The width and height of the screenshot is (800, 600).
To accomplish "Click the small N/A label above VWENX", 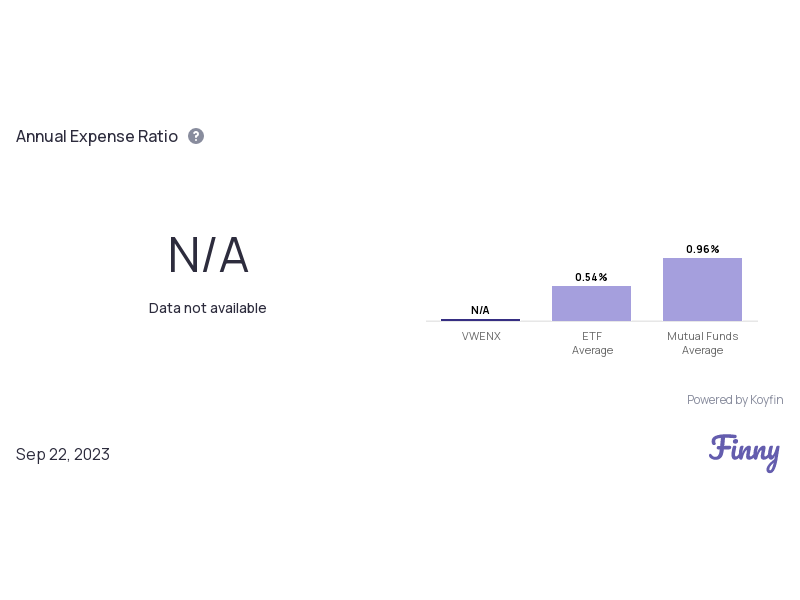I will coord(480,310).
